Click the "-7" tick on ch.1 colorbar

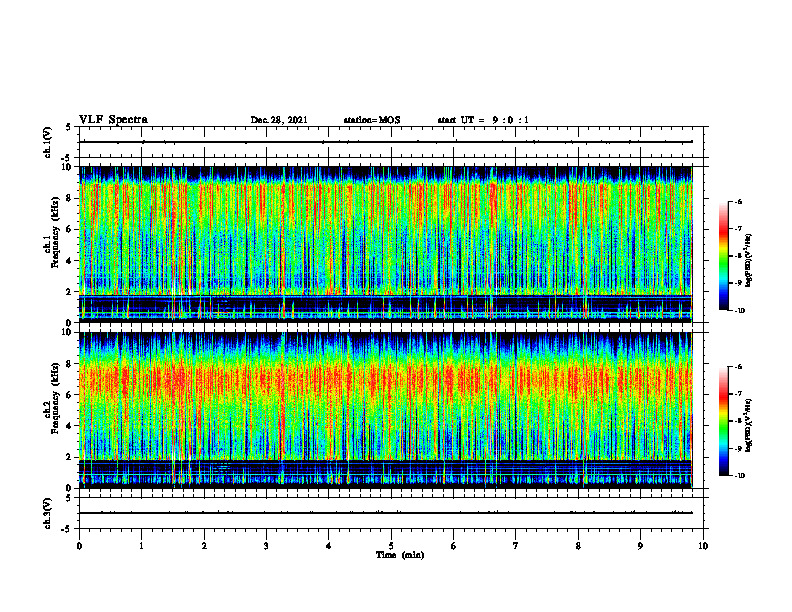[738, 229]
